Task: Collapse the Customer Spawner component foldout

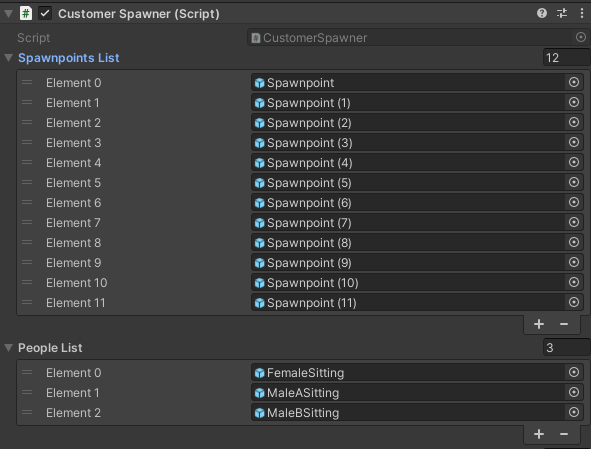Action: pyautogui.click(x=8, y=14)
